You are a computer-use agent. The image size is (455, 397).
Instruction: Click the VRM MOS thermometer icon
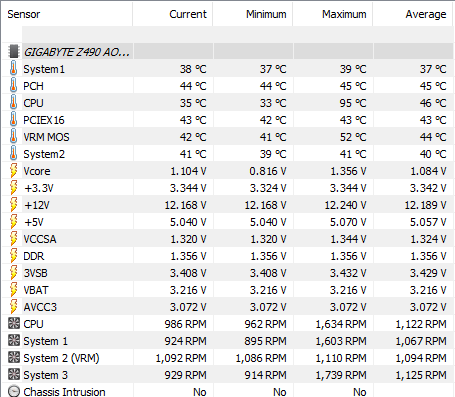(x=13, y=136)
